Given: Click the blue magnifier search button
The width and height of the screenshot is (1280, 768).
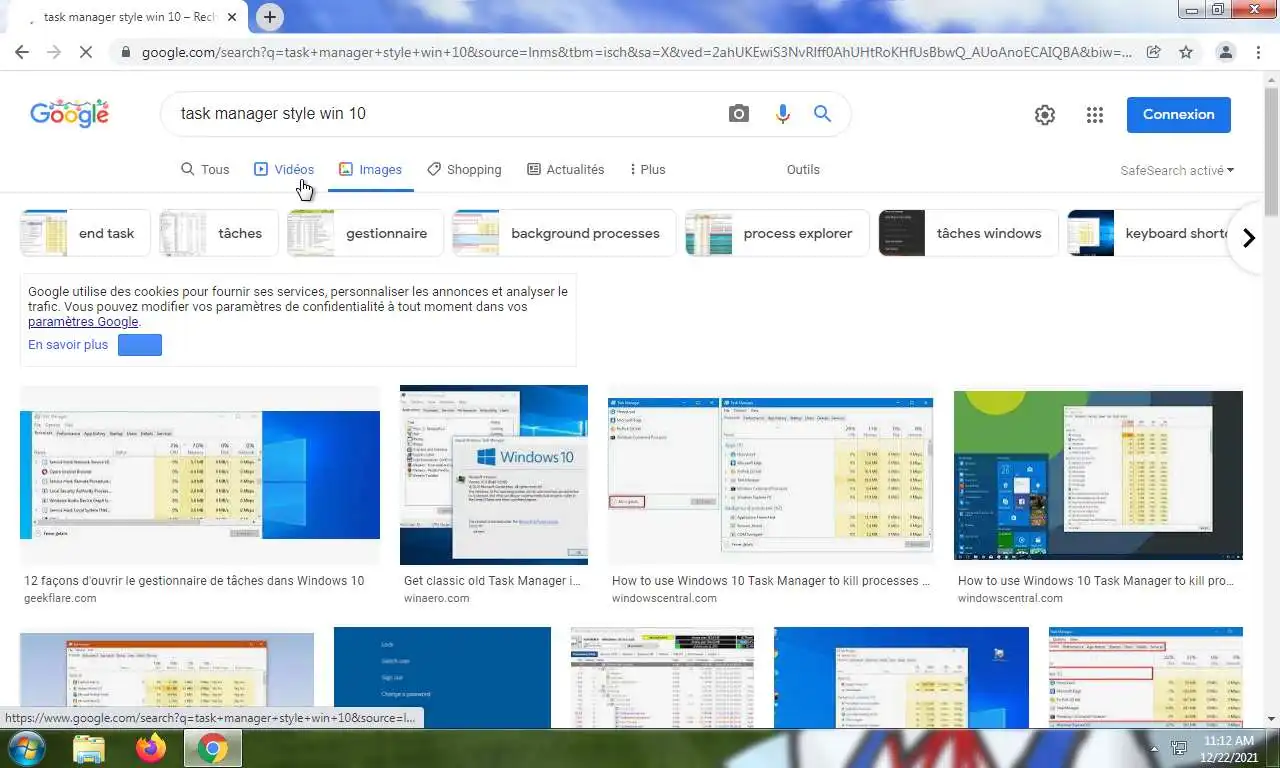Looking at the screenshot, I should 822,114.
